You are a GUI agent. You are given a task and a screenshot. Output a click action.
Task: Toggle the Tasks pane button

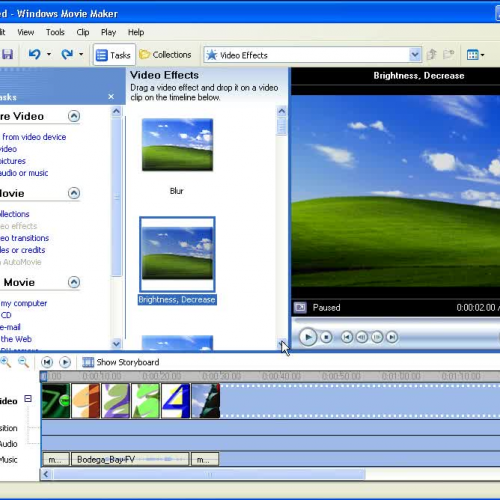[x=114, y=55]
